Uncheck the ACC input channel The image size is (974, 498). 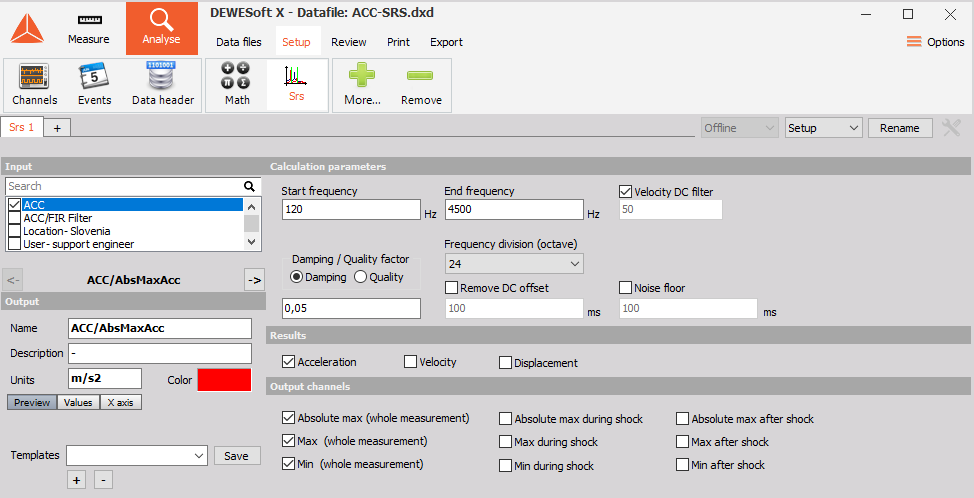pos(14,204)
